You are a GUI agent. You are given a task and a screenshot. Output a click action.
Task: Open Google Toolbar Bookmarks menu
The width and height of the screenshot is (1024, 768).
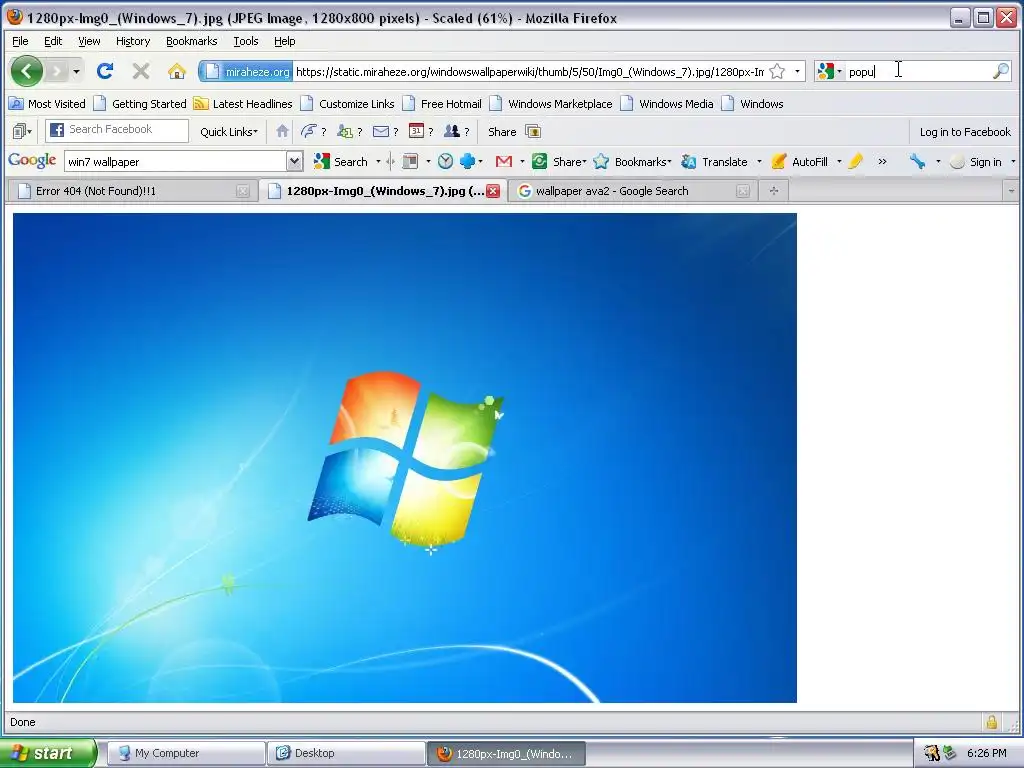pos(632,161)
